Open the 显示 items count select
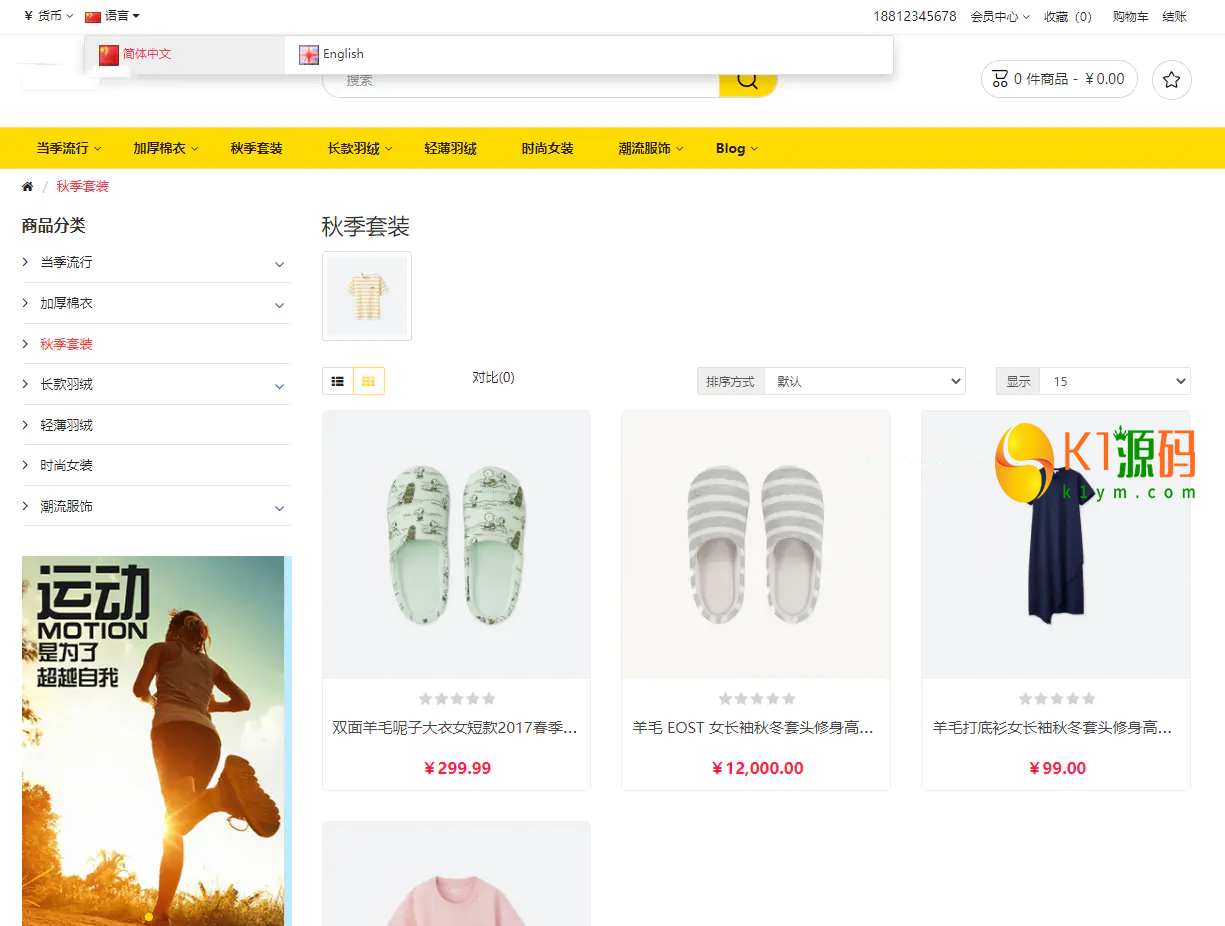The height and width of the screenshot is (926, 1225). coord(1115,381)
